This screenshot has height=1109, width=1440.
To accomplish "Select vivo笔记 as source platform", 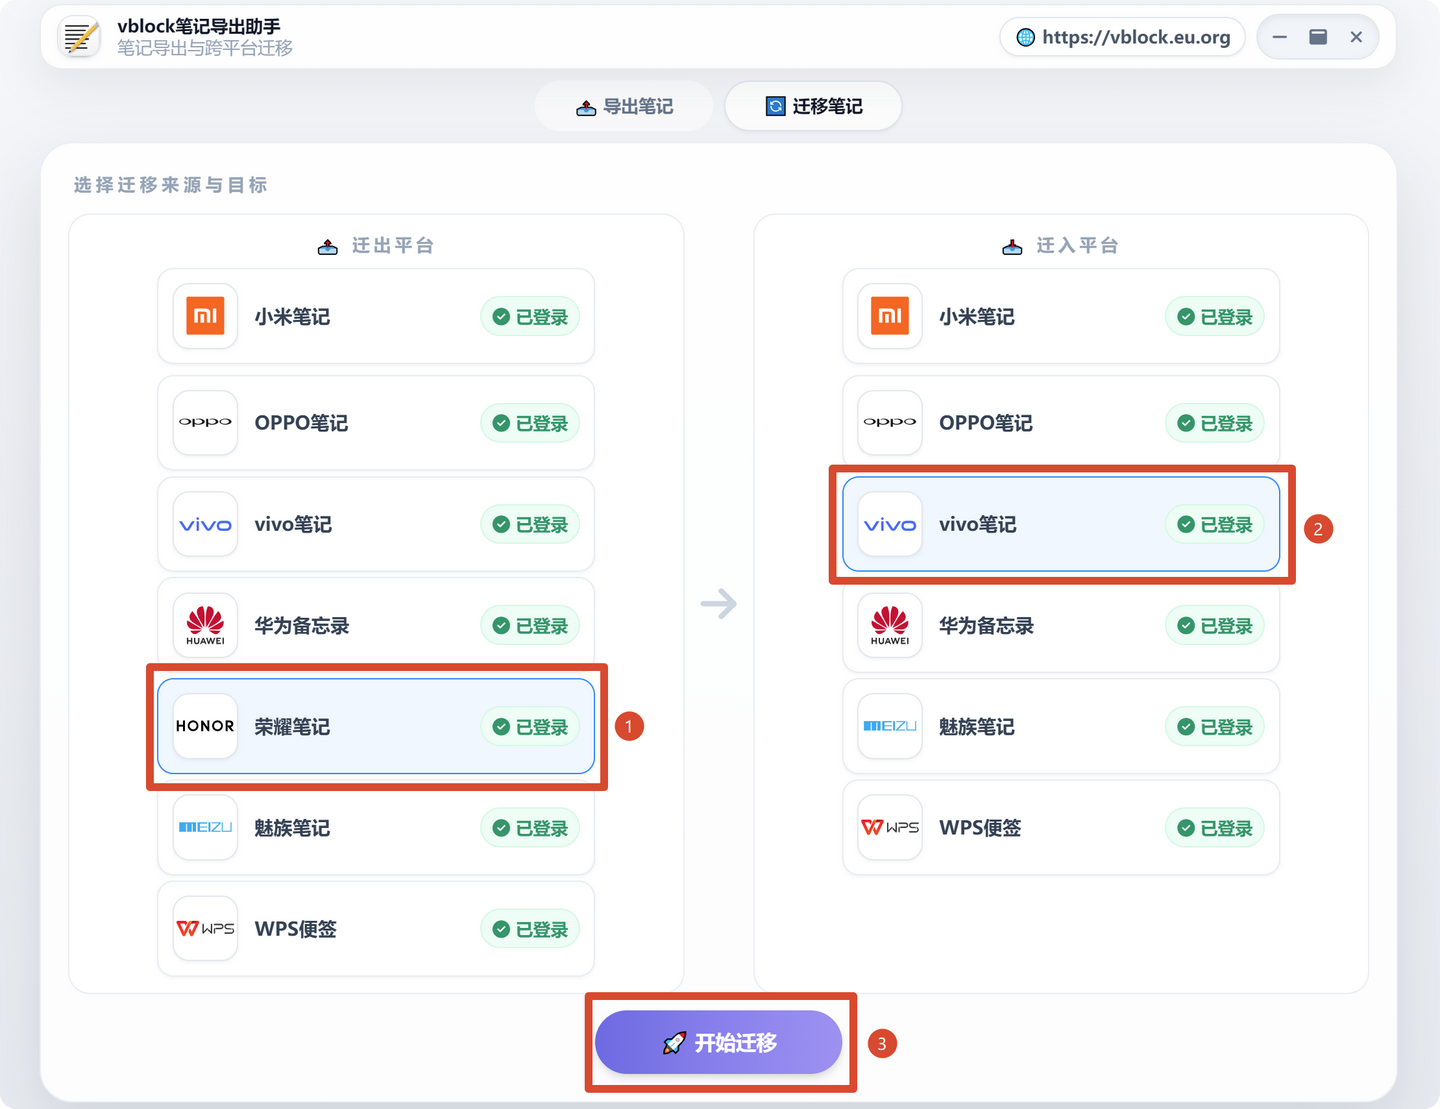I will click(376, 525).
